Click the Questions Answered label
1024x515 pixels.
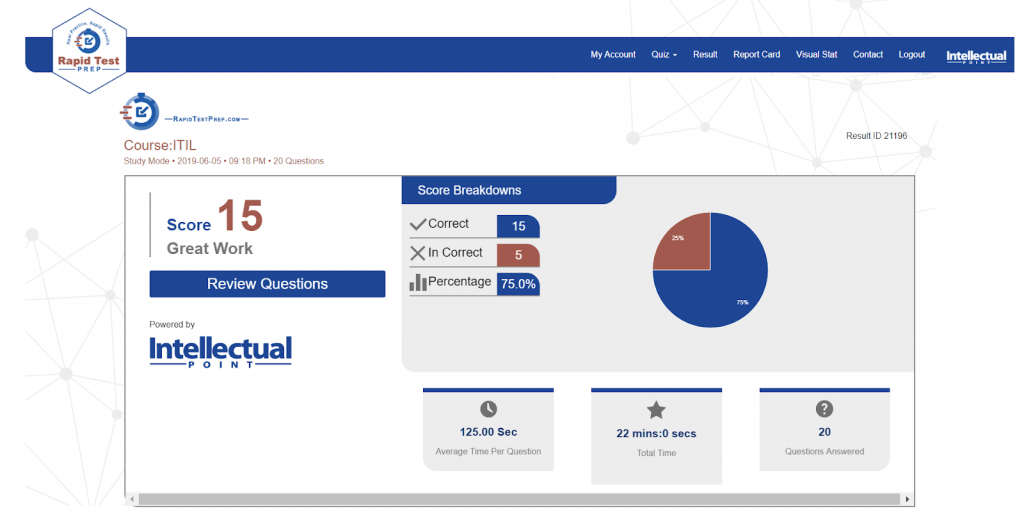point(824,452)
